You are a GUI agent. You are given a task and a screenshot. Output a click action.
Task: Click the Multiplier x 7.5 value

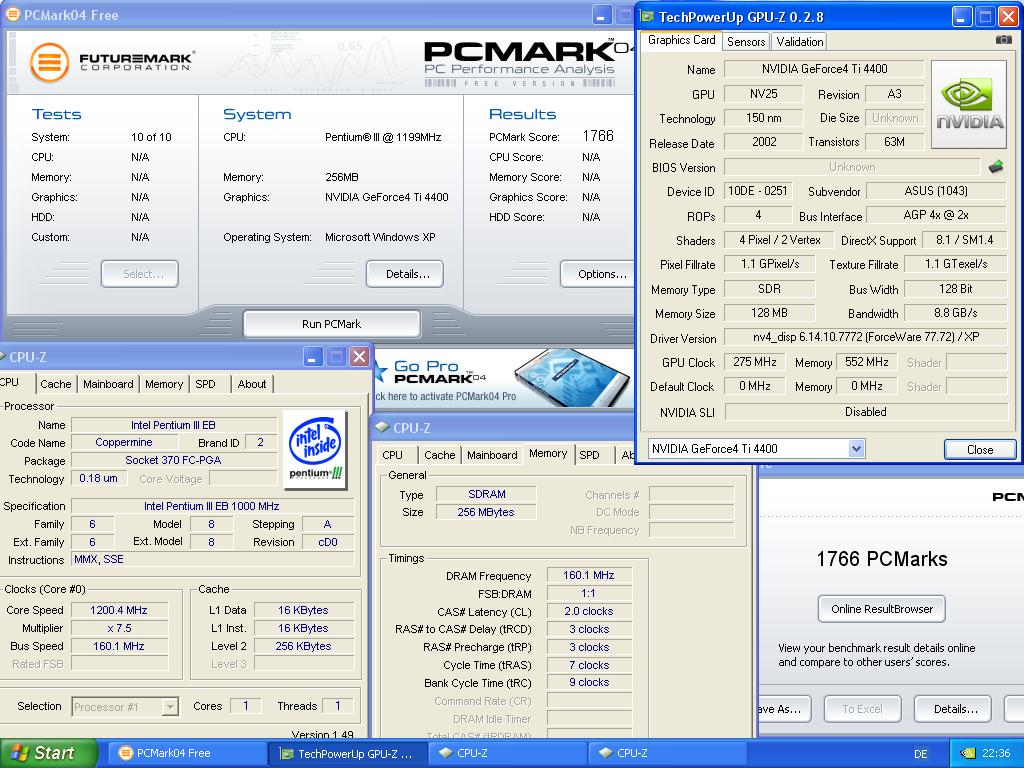pos(119,628)
